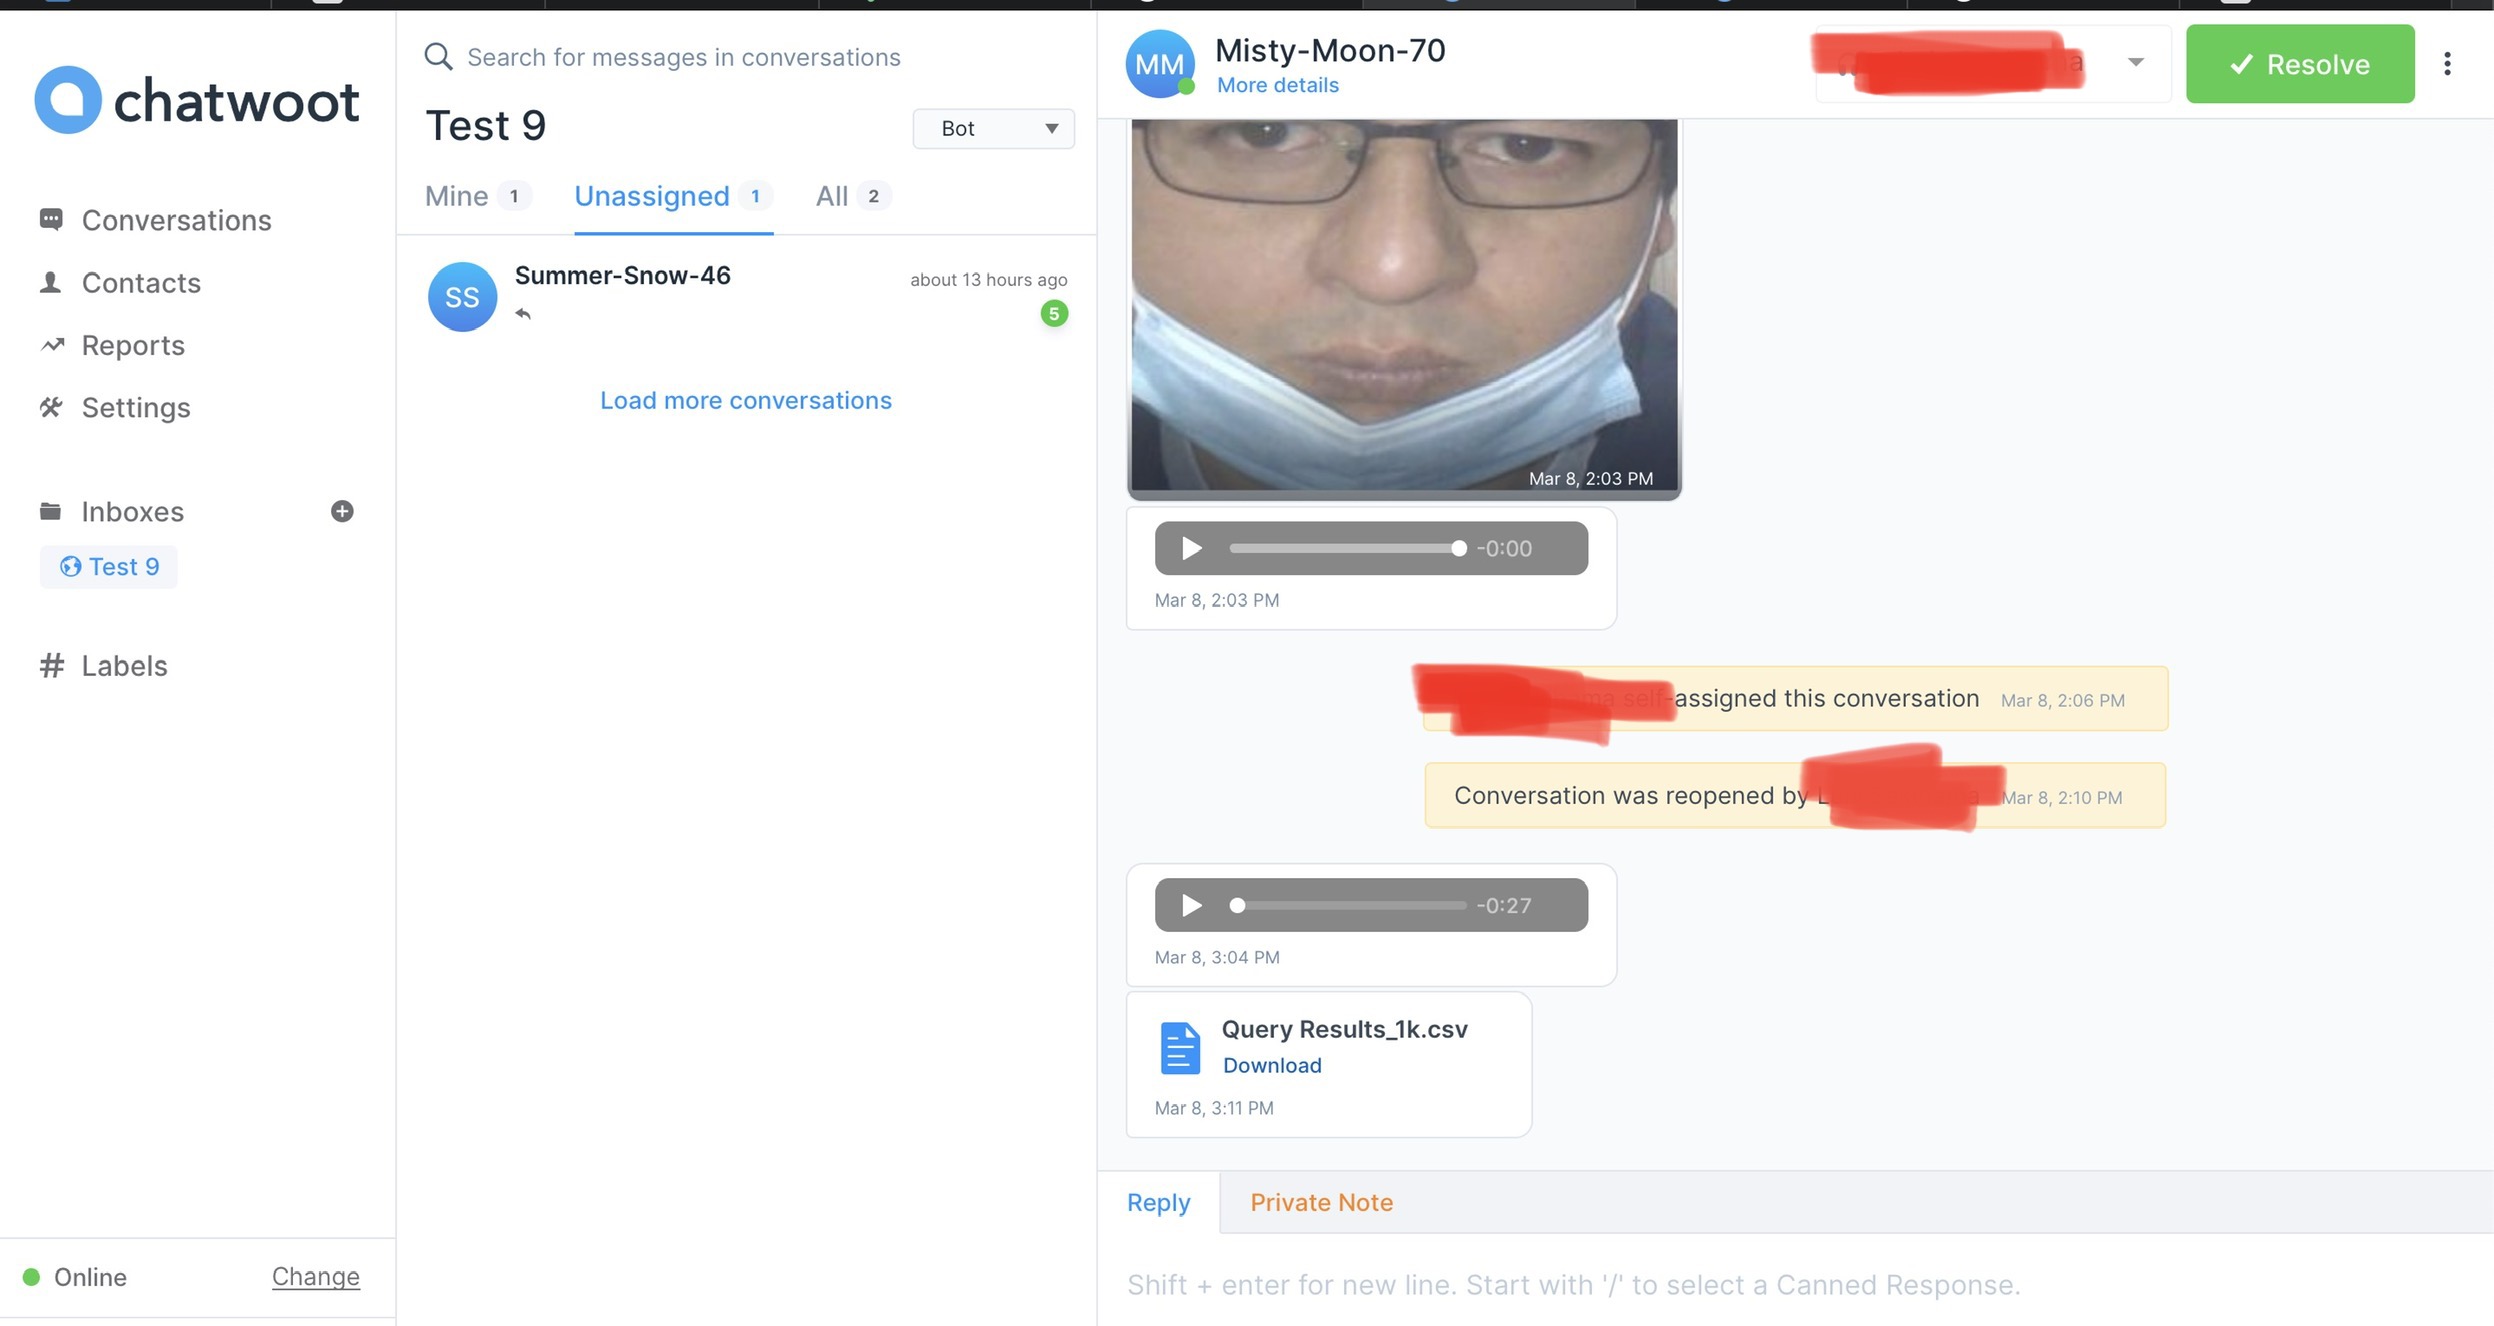Click the CSV file document icon
This screenshot has width=2494, height=1326.
point(1180,1048)
